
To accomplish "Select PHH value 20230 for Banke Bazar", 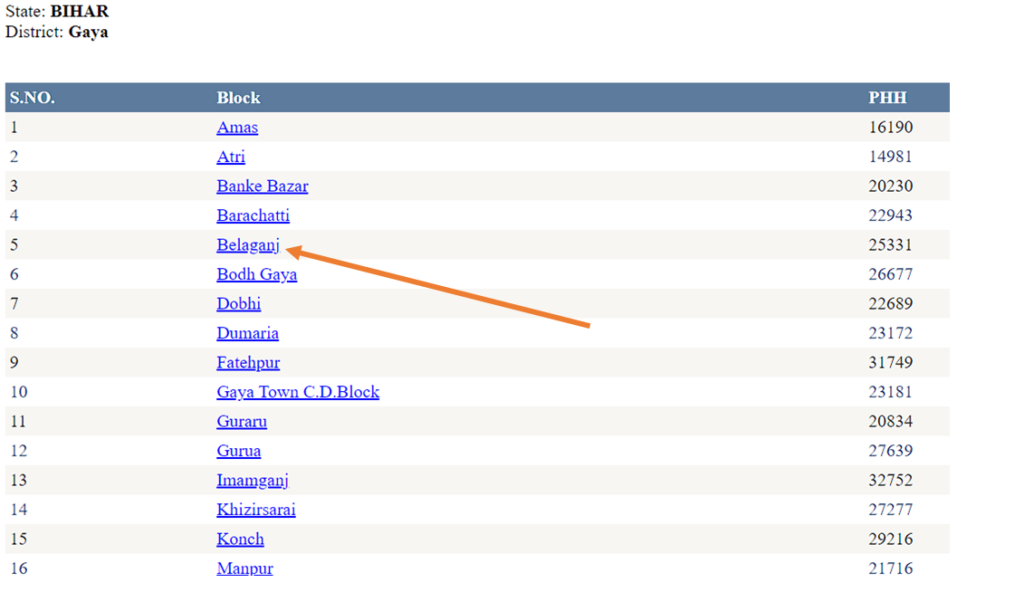I will coord(891,186).
